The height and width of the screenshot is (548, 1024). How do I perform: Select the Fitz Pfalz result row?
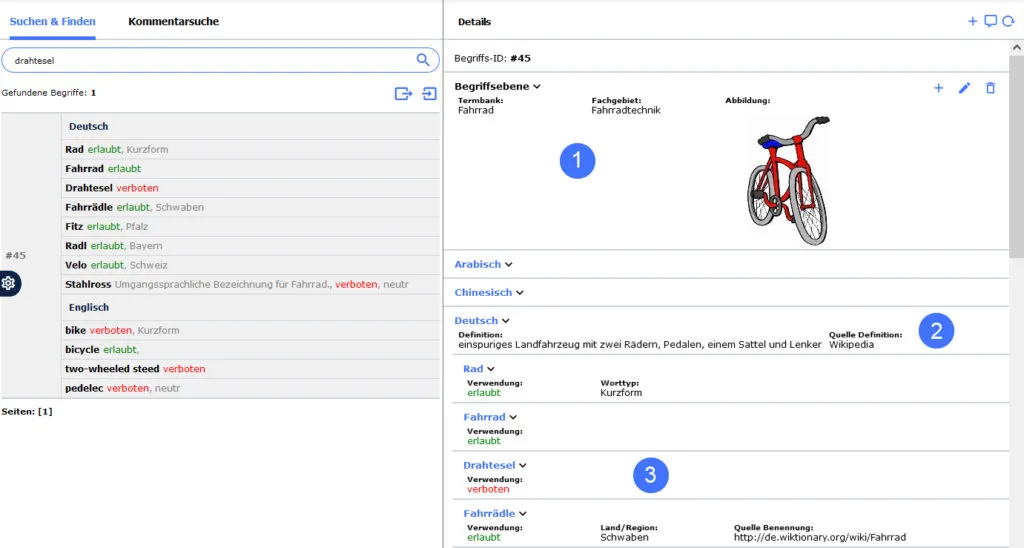click(251, 227)
